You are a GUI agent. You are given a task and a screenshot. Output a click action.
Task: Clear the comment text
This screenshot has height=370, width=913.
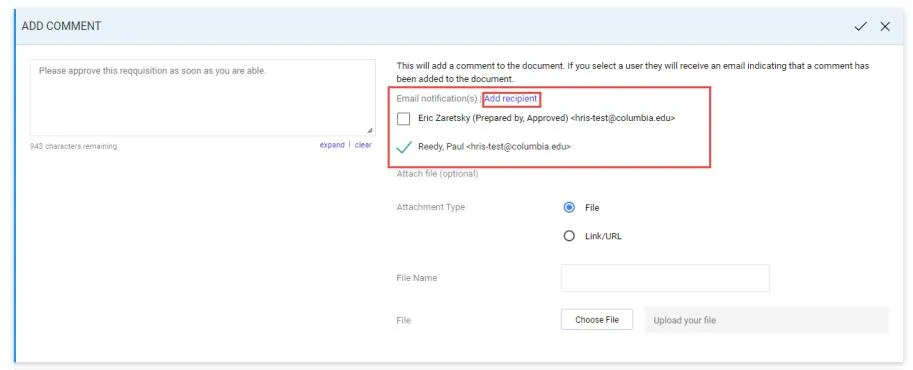click(363, 145)
